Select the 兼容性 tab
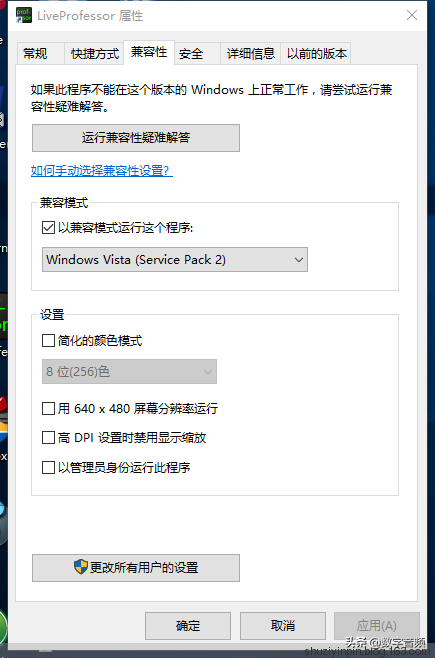Viewport: 435px width, 658px height. pos(149,52)
